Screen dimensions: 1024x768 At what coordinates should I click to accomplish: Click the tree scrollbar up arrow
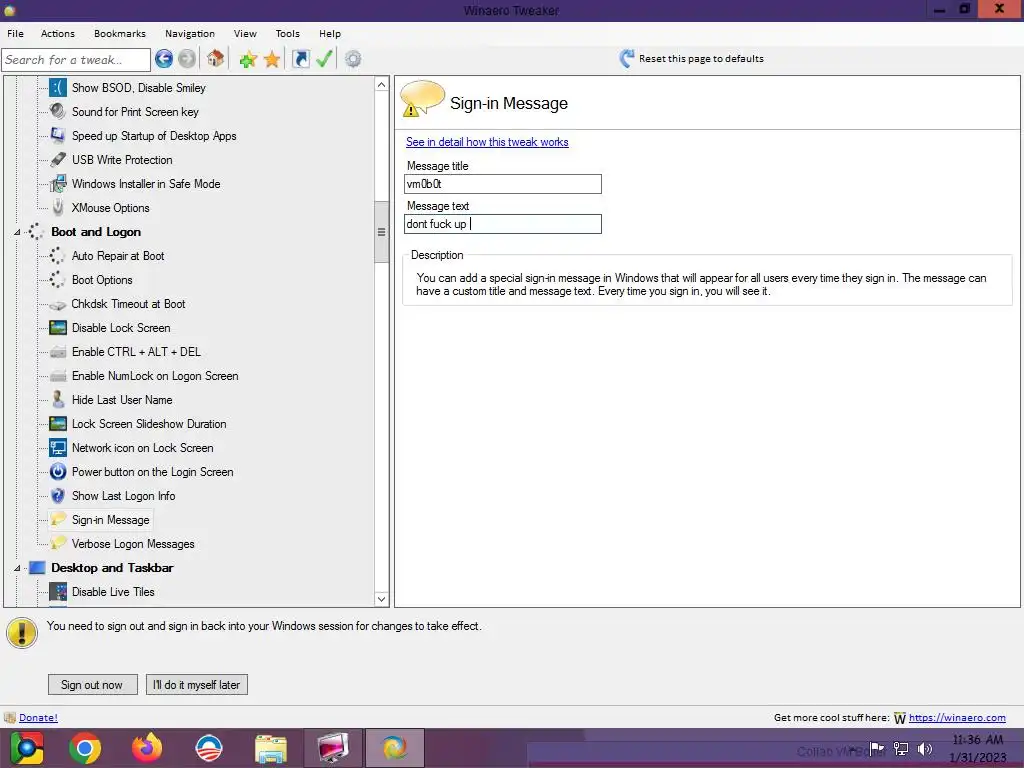[x=381, y=84]
